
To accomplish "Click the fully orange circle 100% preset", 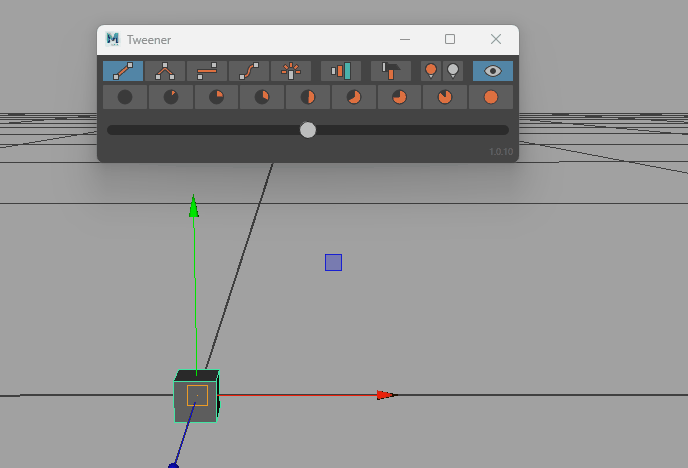I will click(491, 97).
